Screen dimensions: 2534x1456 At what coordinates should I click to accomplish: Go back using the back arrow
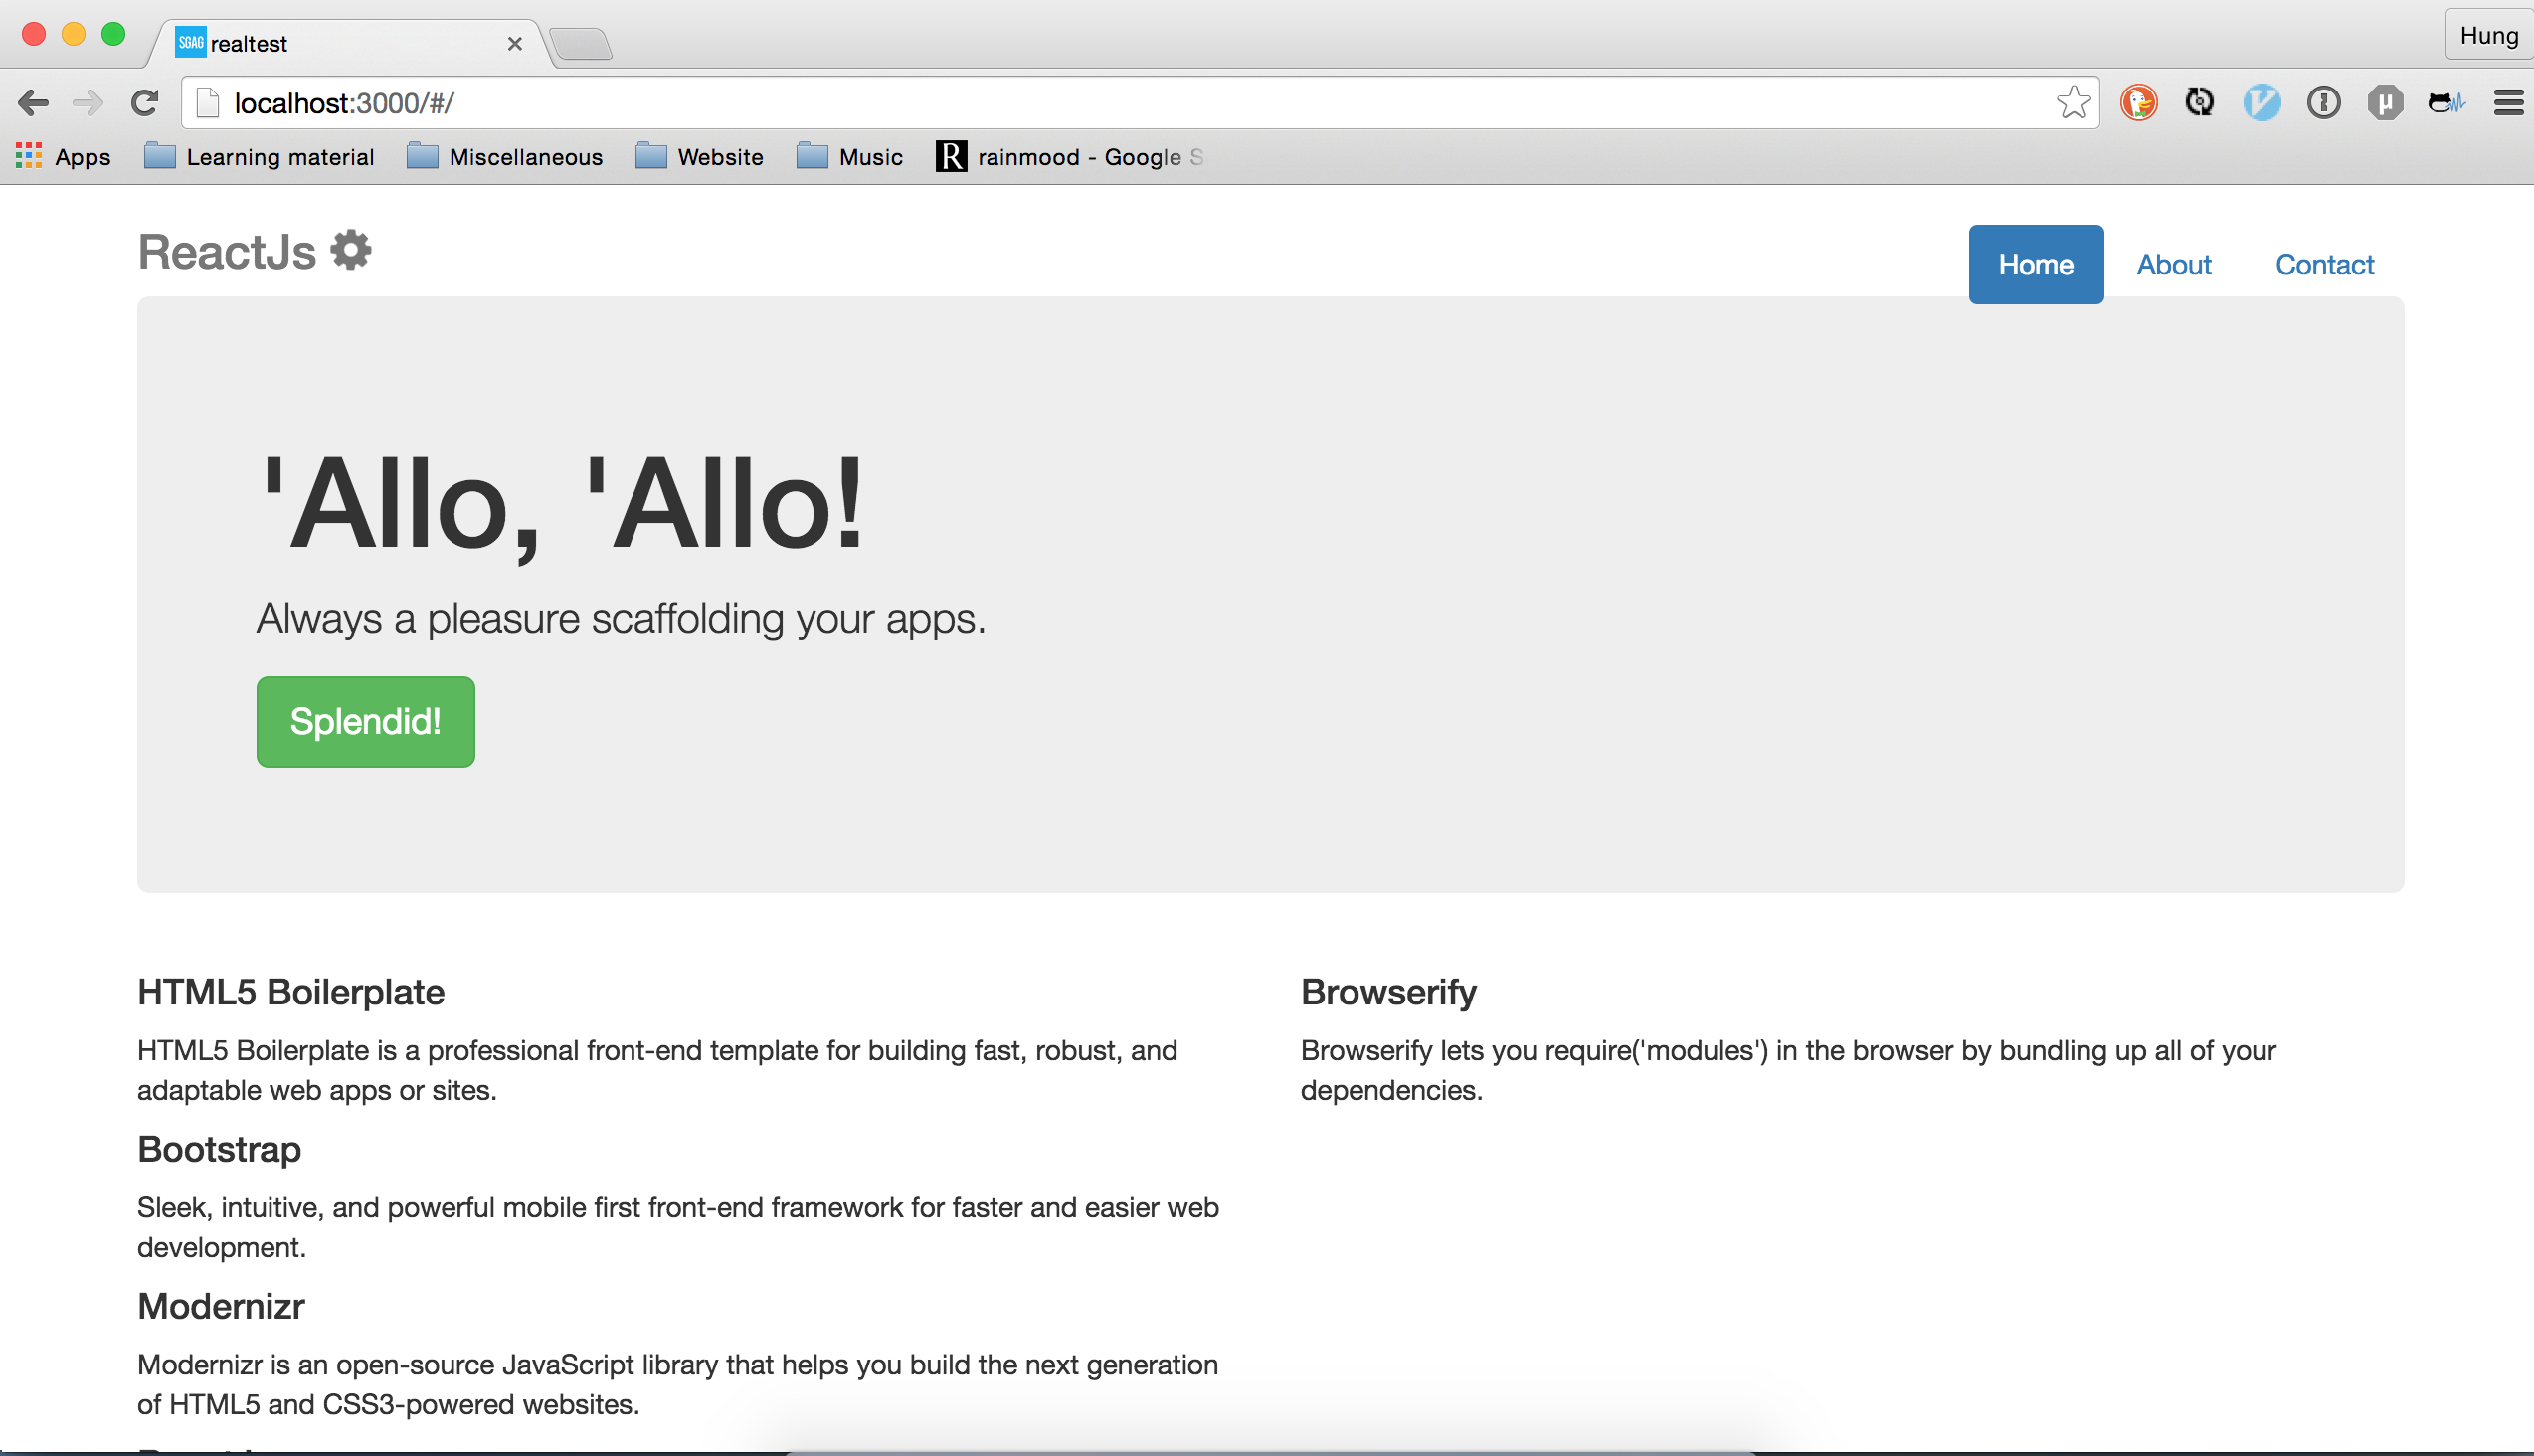click(33, 103)
